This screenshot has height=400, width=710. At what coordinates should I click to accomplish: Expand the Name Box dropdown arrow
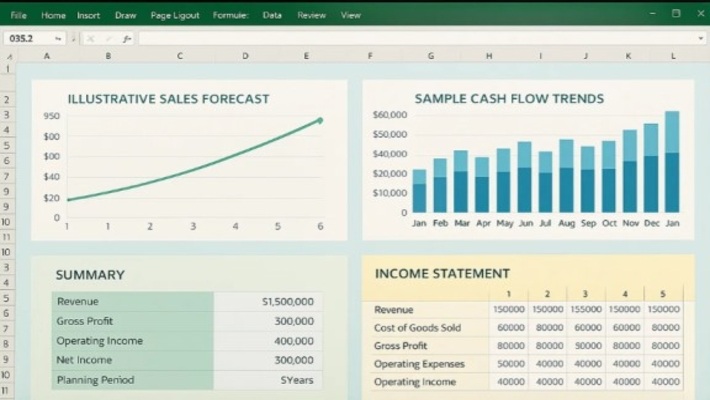[59, 38]
